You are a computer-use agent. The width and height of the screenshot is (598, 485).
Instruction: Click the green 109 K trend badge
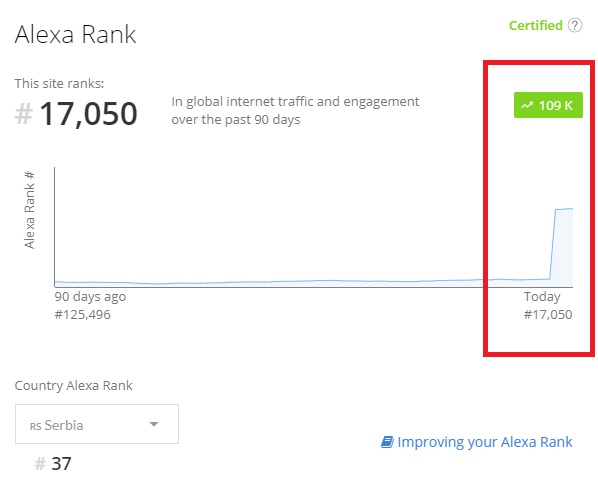coord(548,105)
